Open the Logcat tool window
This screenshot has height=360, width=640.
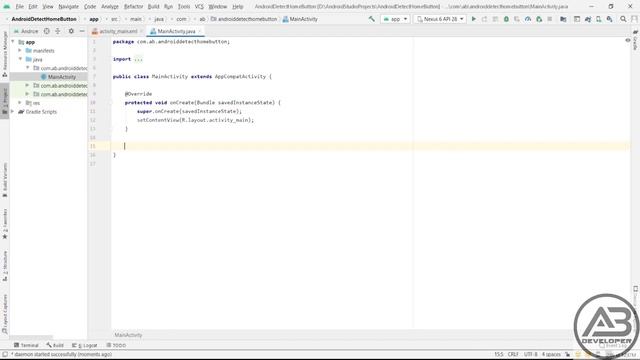pos(85,345)
